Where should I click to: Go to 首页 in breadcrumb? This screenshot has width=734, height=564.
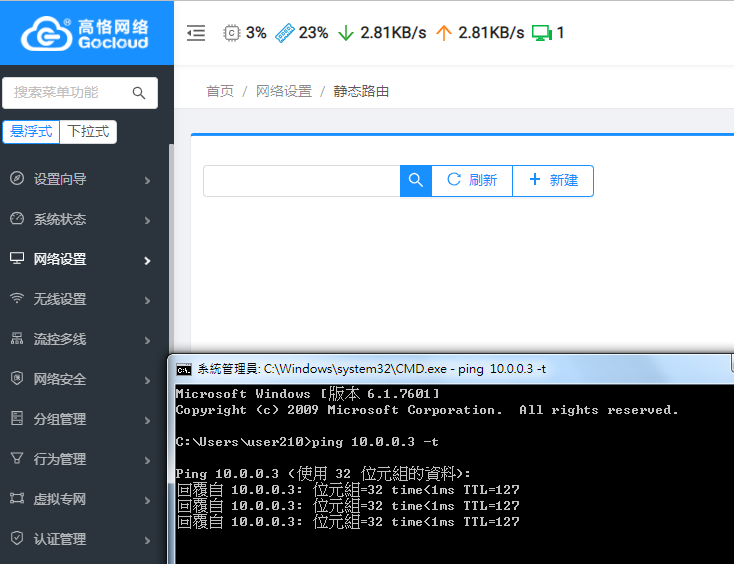(220, 91)
